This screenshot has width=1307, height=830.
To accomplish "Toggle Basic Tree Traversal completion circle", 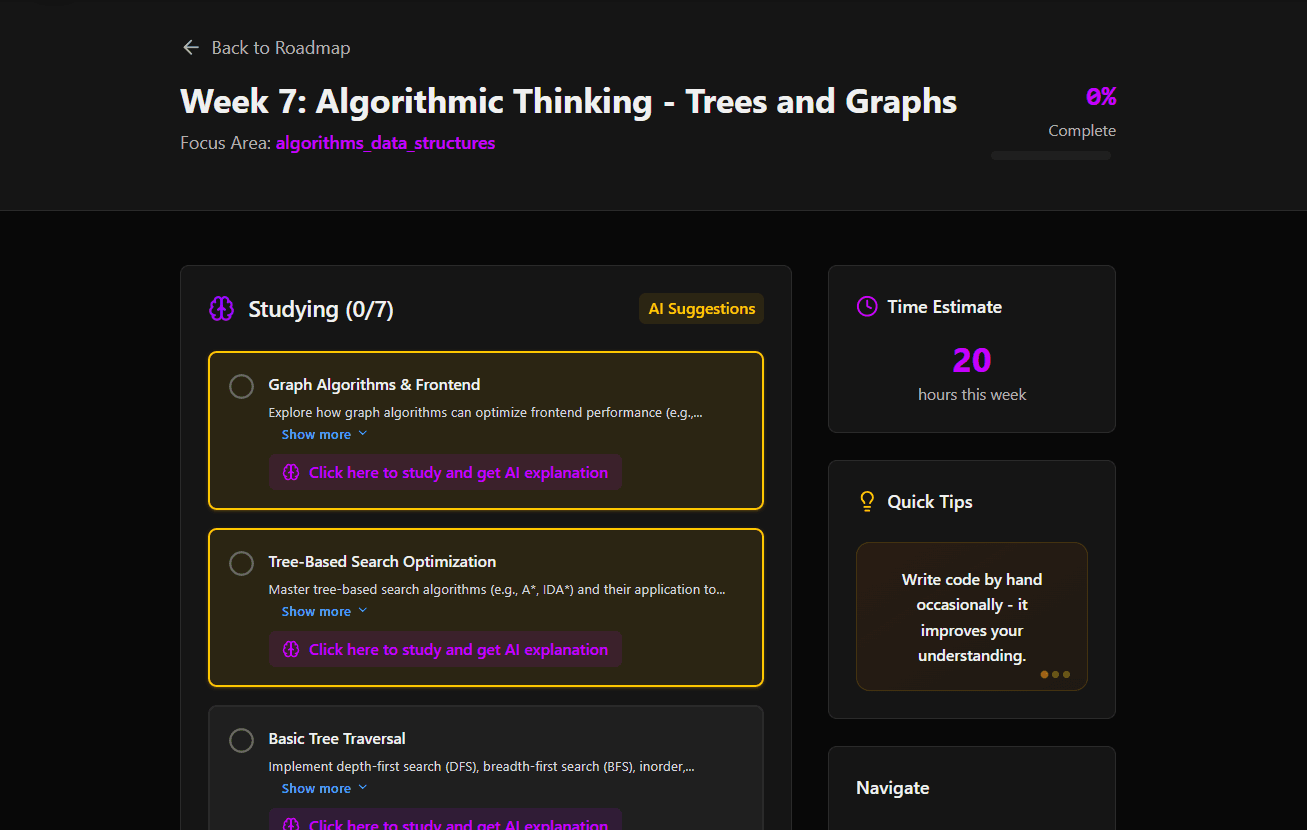I will (x=241, y=740).
